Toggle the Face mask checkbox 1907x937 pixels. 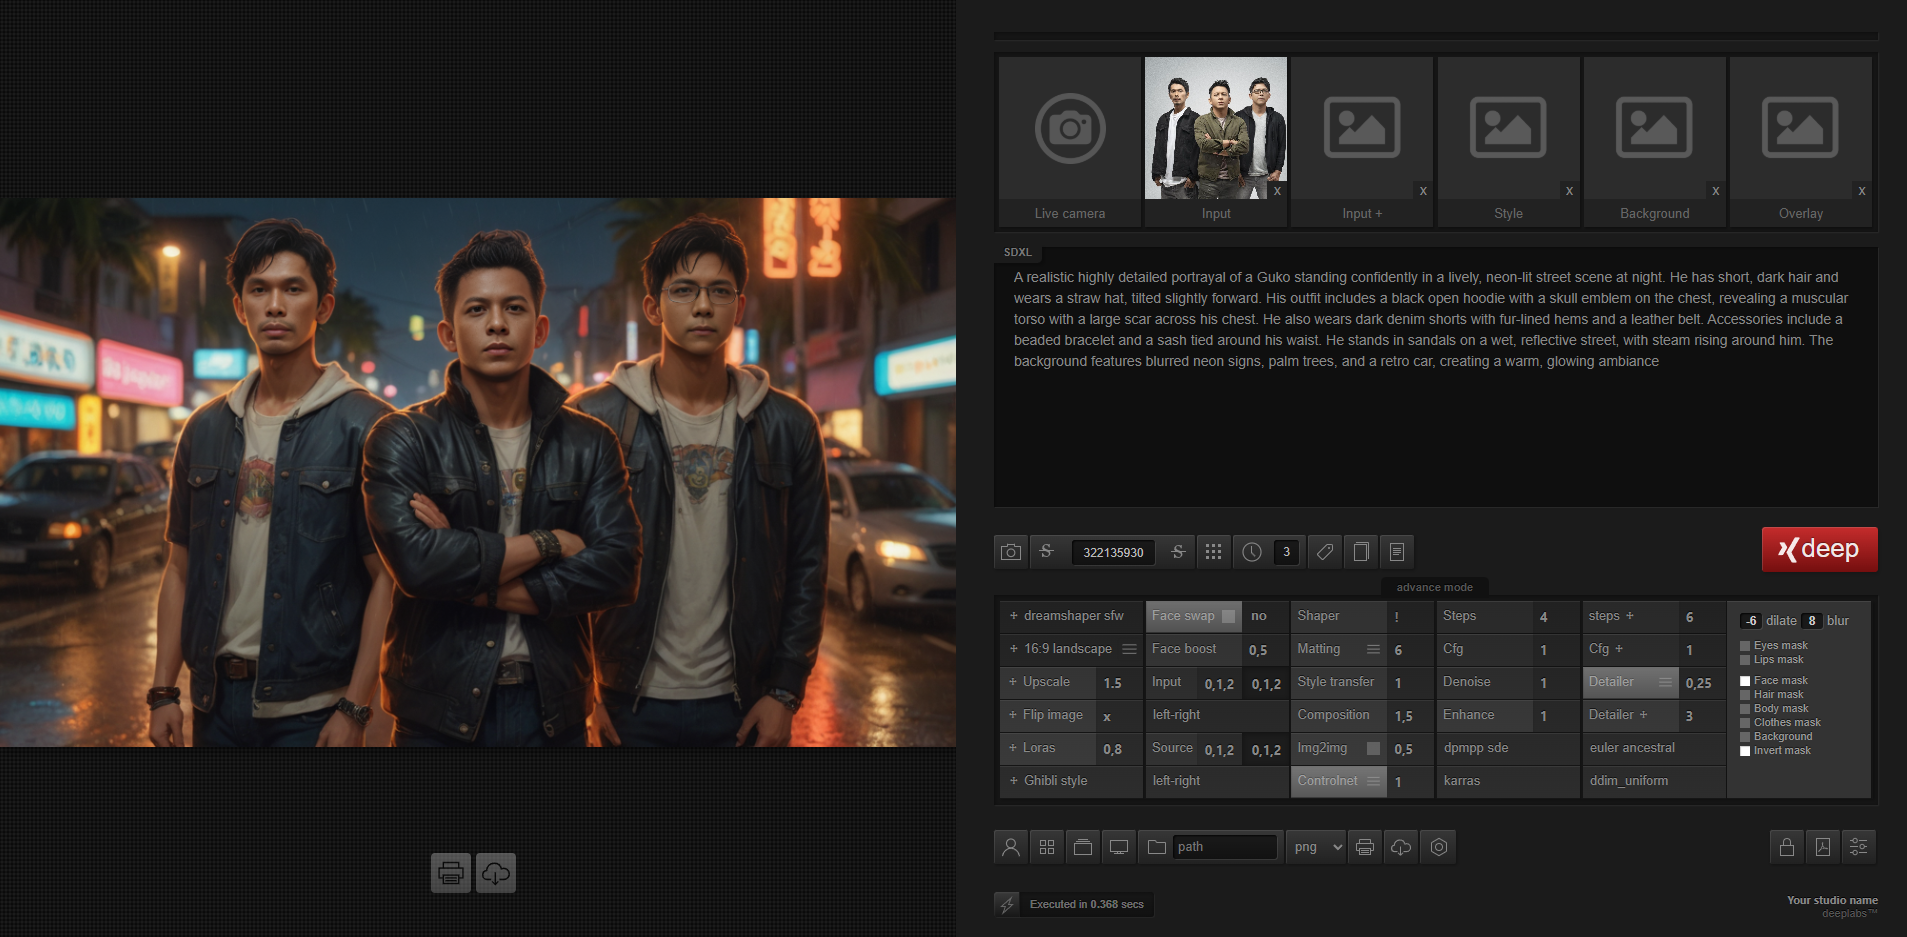1745,681
